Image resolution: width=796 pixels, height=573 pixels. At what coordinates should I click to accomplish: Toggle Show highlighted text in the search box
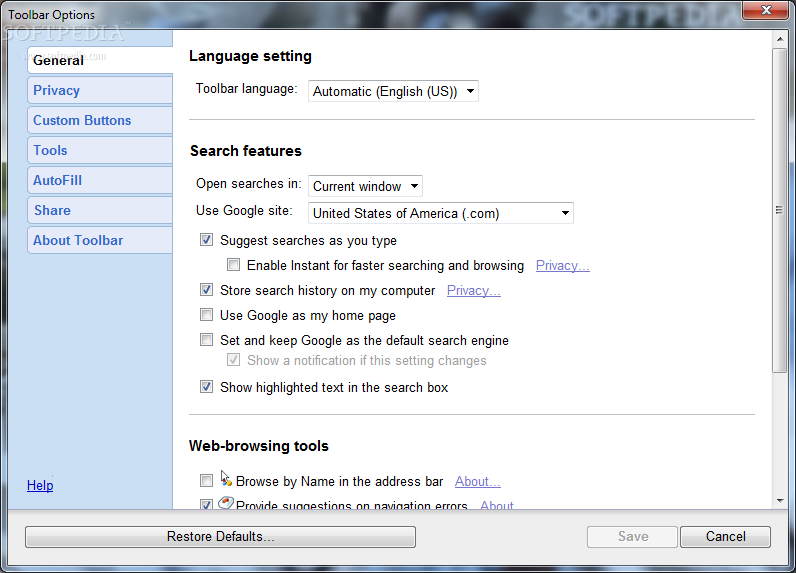tap(206, 387)
